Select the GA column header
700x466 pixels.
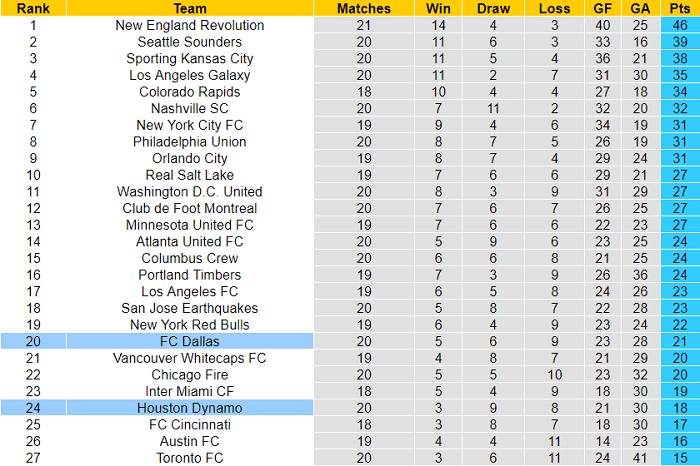pos(640,8)
